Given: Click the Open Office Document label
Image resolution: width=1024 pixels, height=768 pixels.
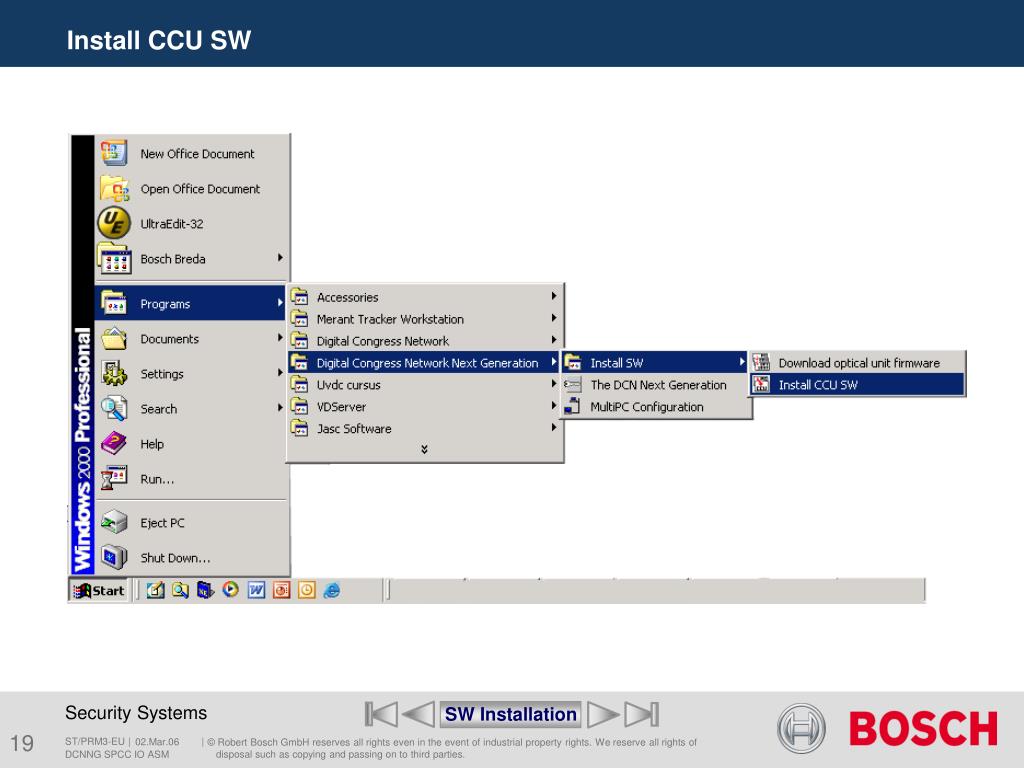Looking at the screenshot, I should (x=200, y=189).
